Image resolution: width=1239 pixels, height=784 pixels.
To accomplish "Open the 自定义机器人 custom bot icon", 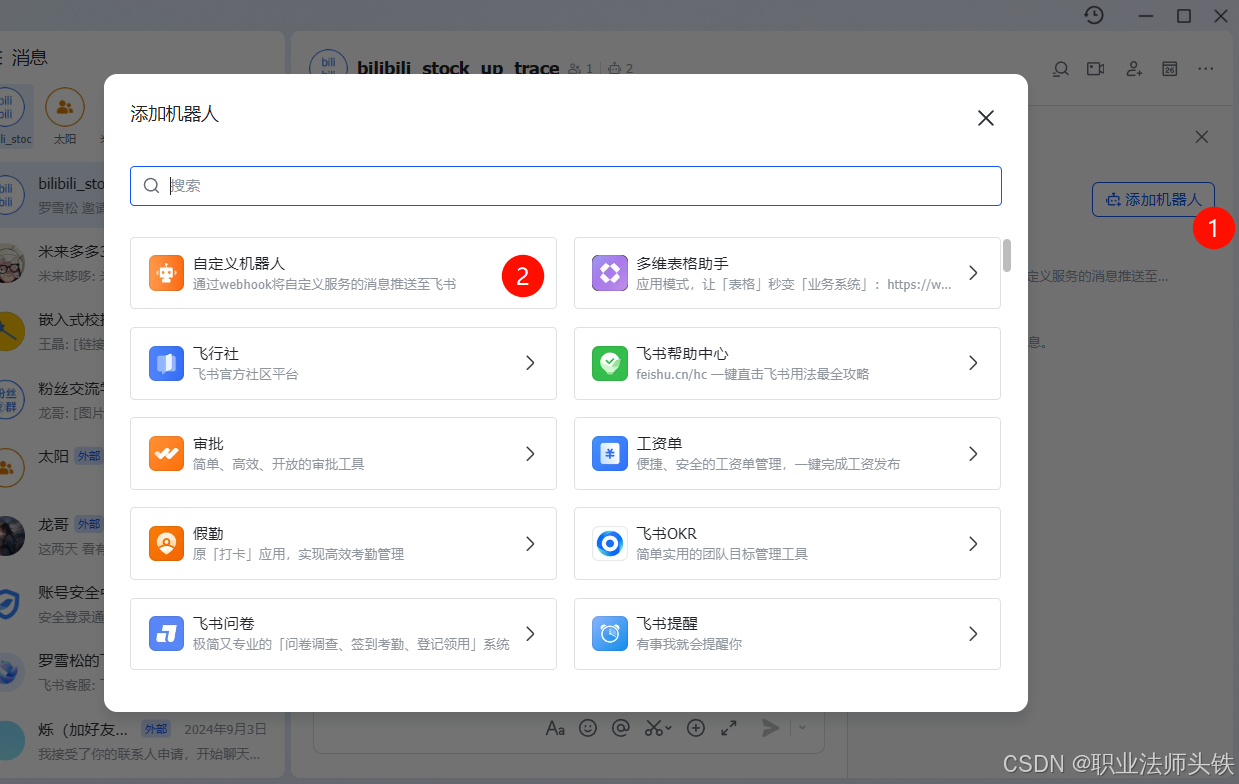I will coord(166,273).
